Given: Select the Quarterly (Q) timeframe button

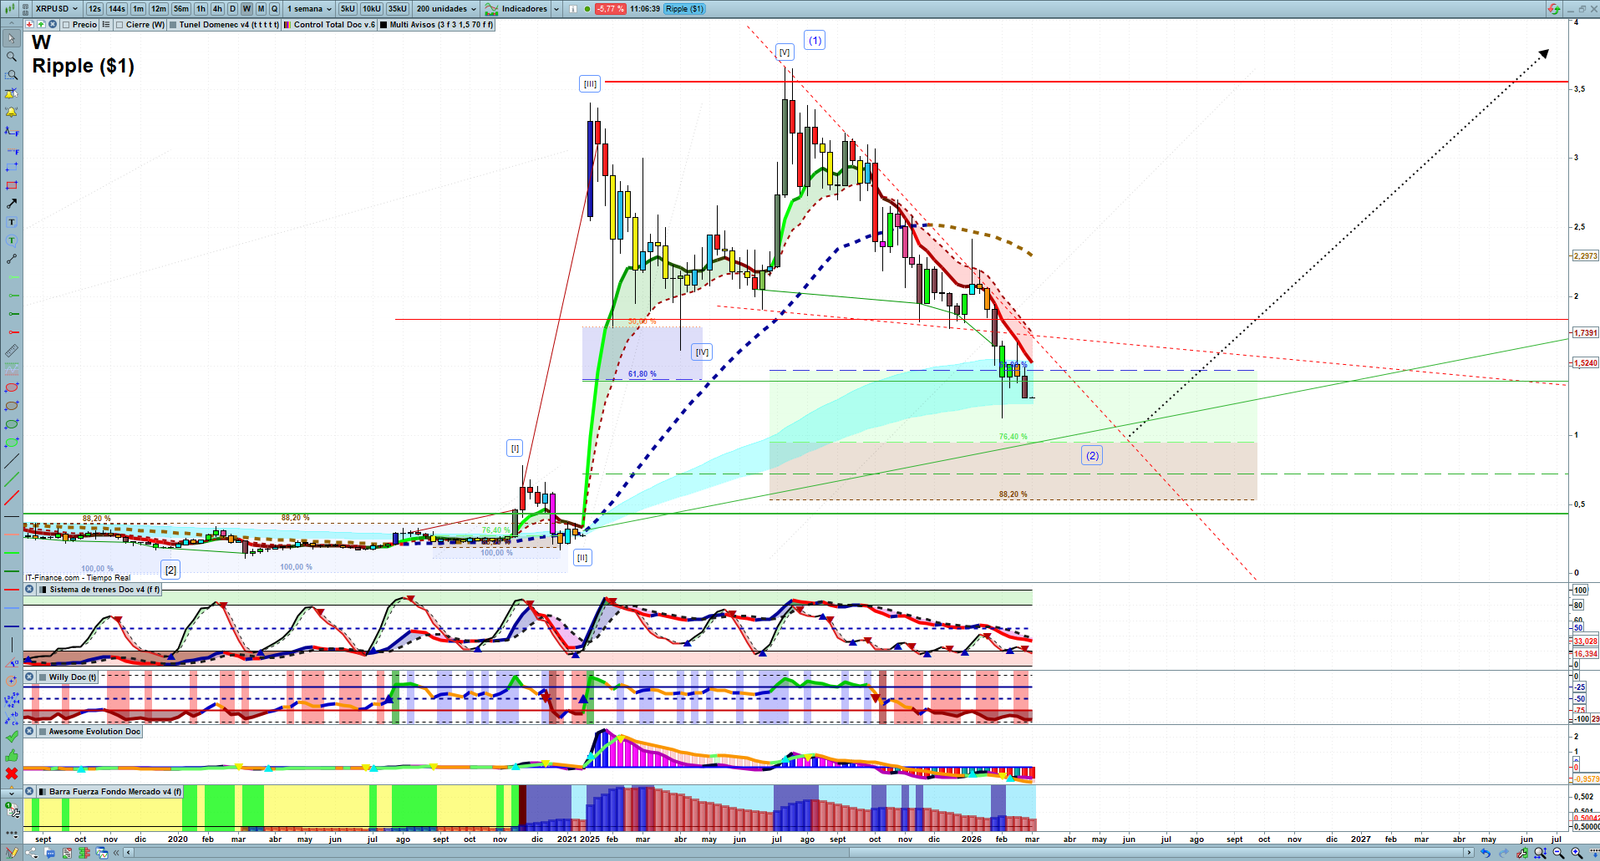Looking at the screenshot, I should tap(274, 9).
